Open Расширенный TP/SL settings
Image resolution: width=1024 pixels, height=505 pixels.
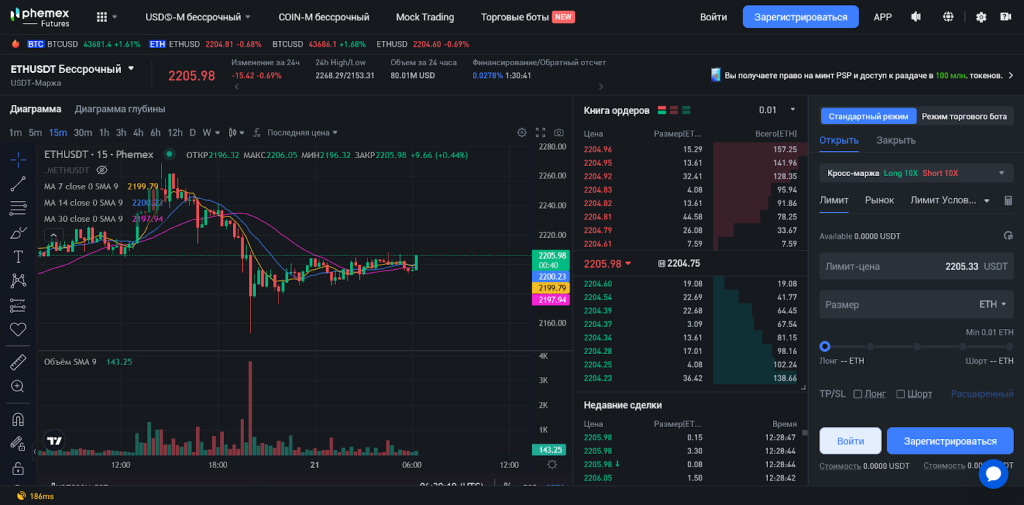pyautogui.click(x=982, y=394)
